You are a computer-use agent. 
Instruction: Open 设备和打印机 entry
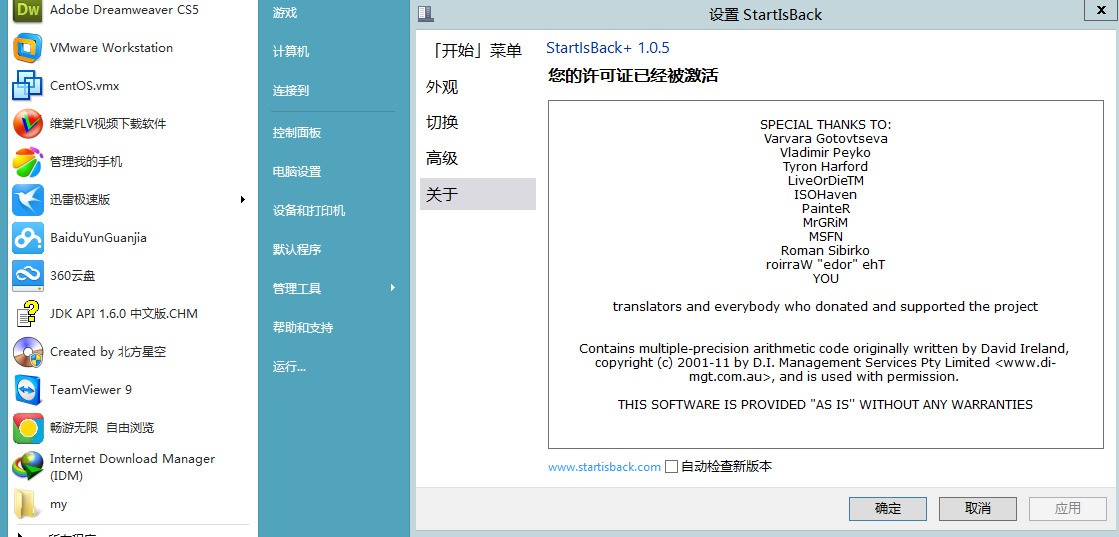click(x=309, y=211)
